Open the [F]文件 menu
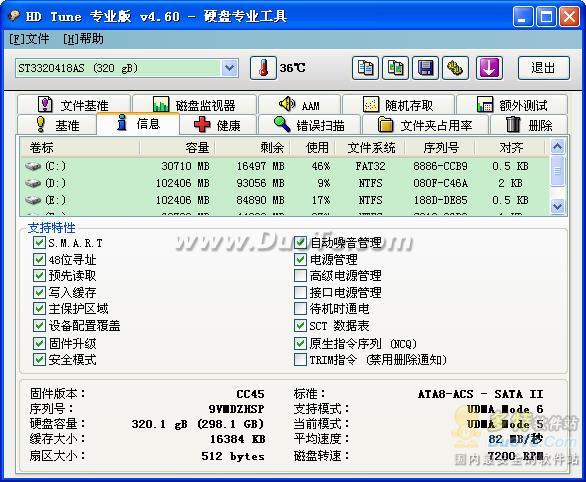Image resolution: width=586 pixels, height=482 pixels. click(29, 39)
